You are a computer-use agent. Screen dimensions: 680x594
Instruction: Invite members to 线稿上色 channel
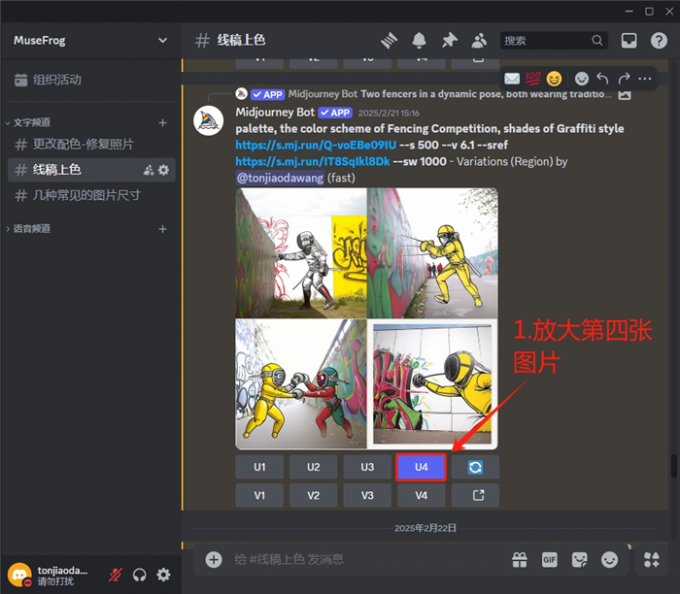(148, 170)
